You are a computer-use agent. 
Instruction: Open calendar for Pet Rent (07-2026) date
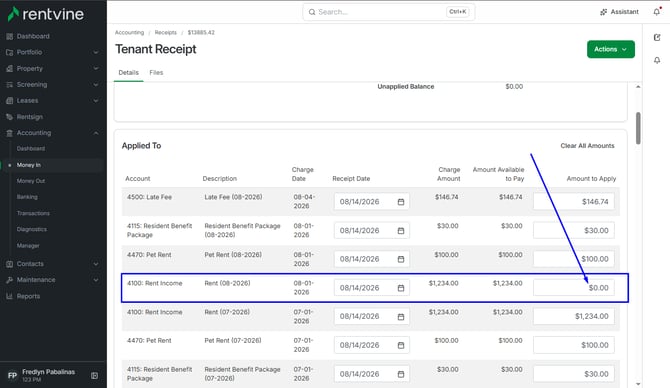[401, 345]
